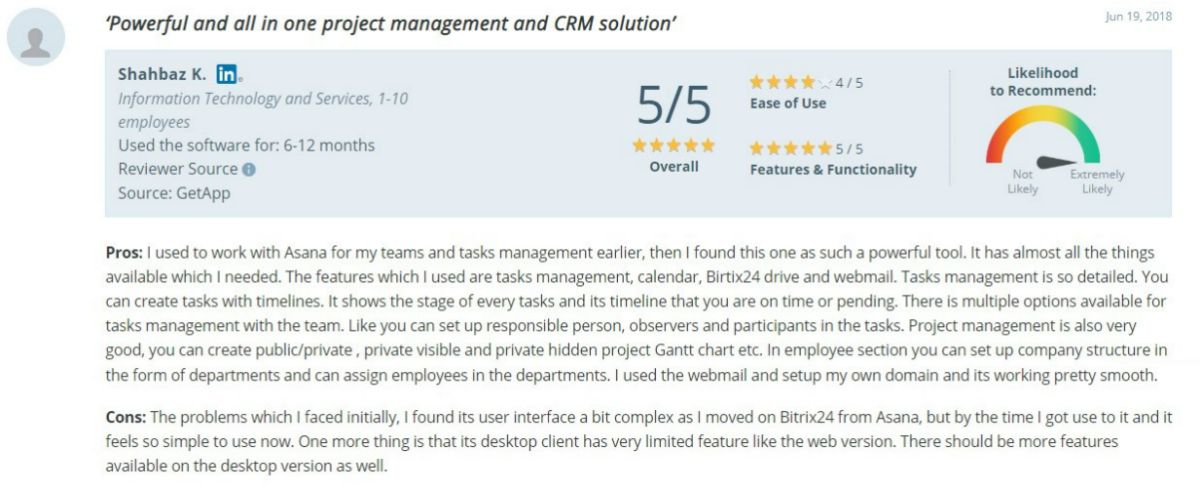Click the 'Ease of Use' label
This screenshot has width=1200, height=490.
[788, 104]
